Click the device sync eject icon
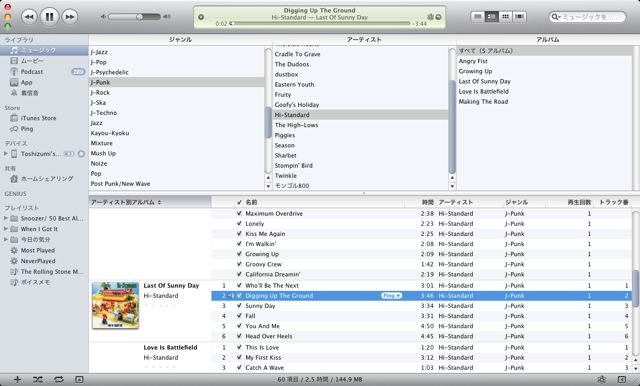This screenshot has width=640, height=386. point(81,154)
